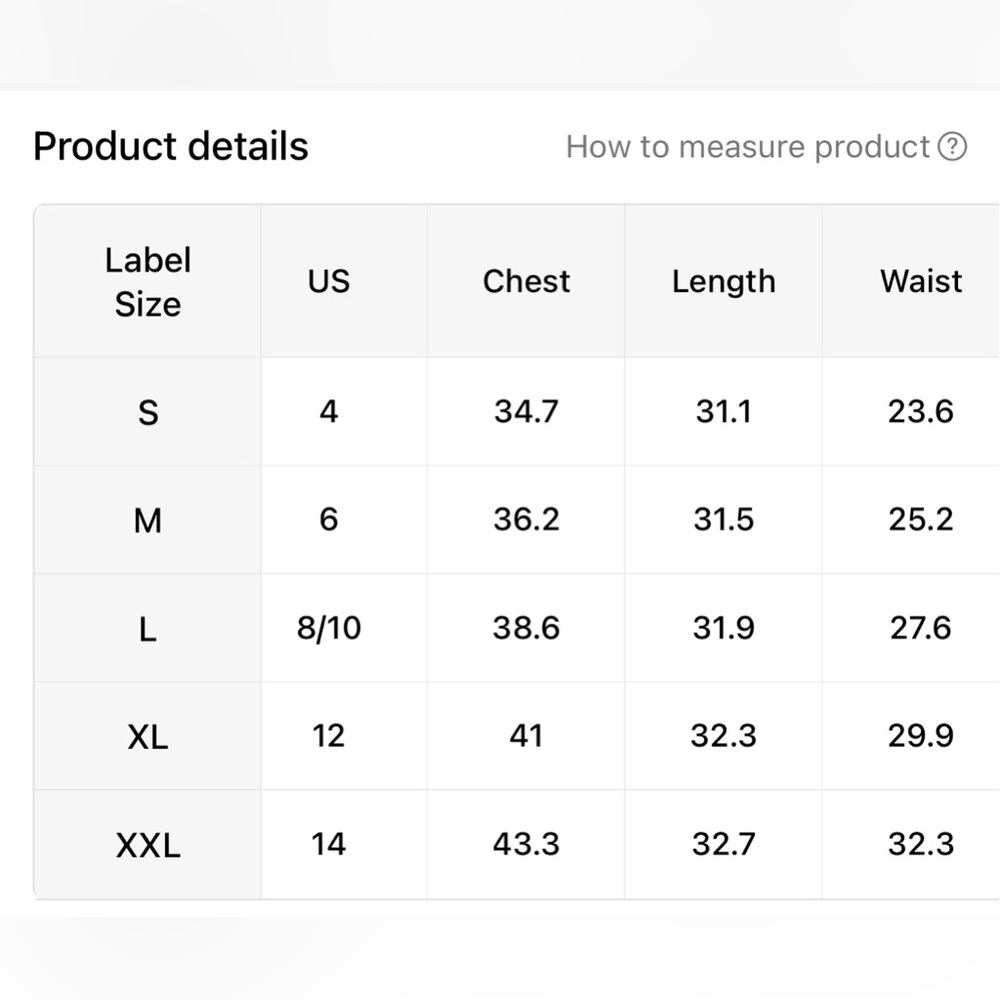The width and height of the screenshot is (1000, 1000).
Task: Click the 23.6 waist measurement cell
Action: click(x=921, y=411)
